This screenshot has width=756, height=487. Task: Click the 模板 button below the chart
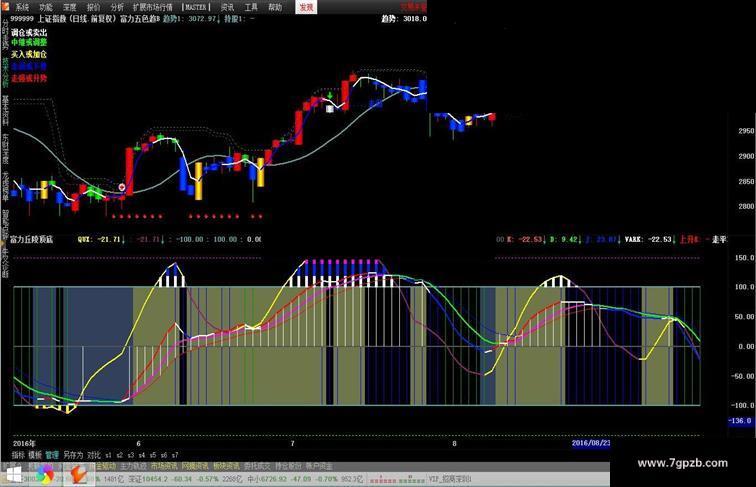coord(35,455)
